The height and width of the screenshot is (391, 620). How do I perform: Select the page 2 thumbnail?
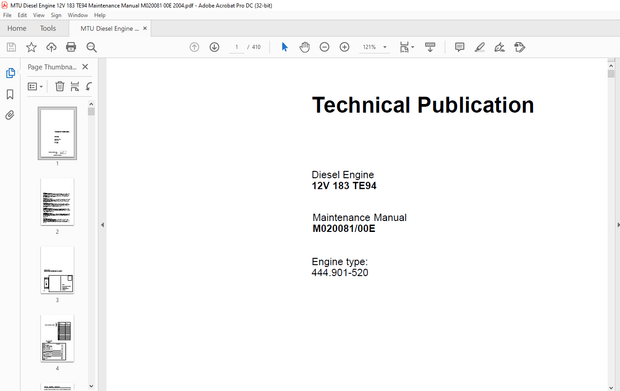point(57,202)
